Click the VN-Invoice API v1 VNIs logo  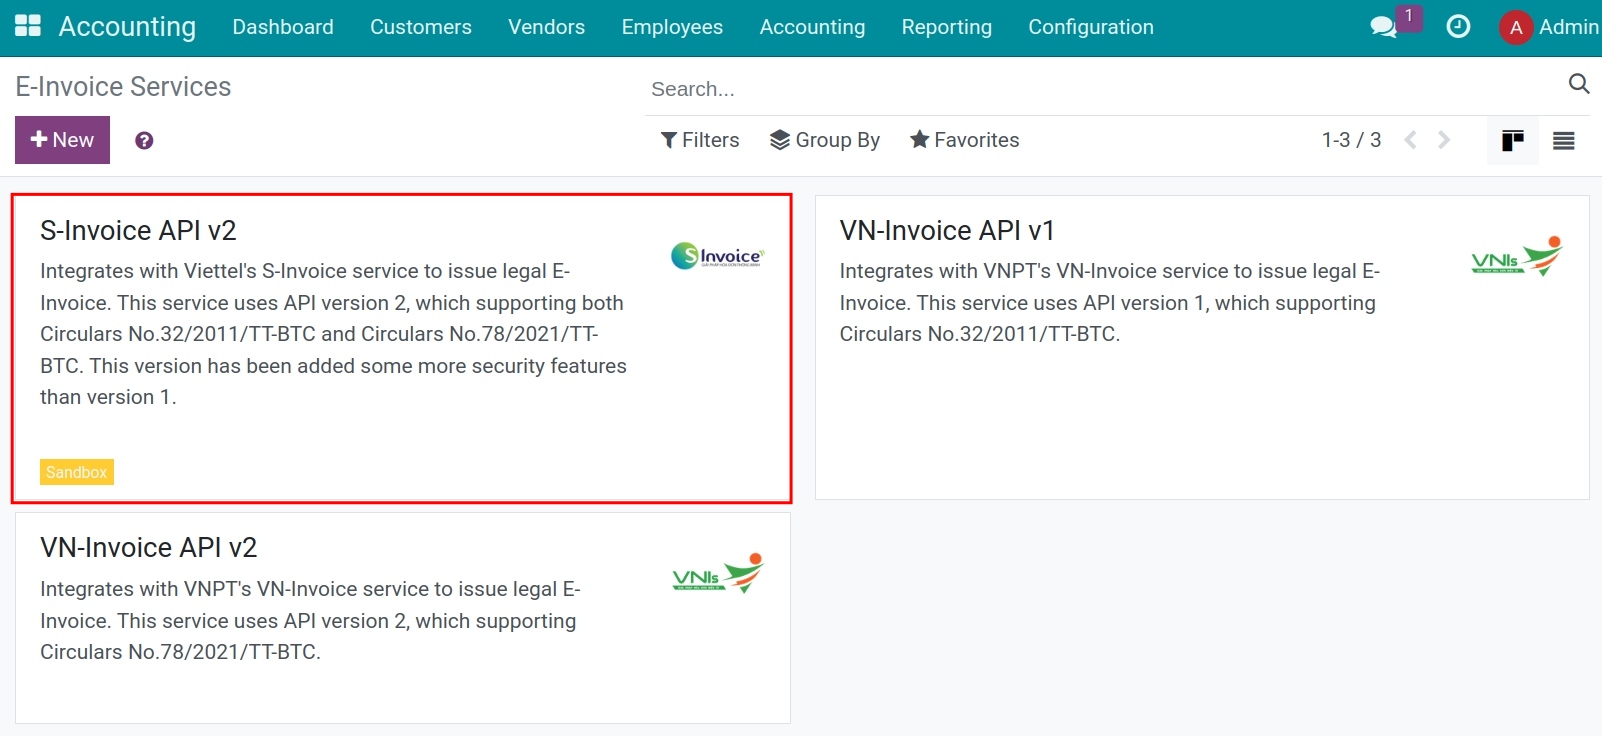point(1517,256)
